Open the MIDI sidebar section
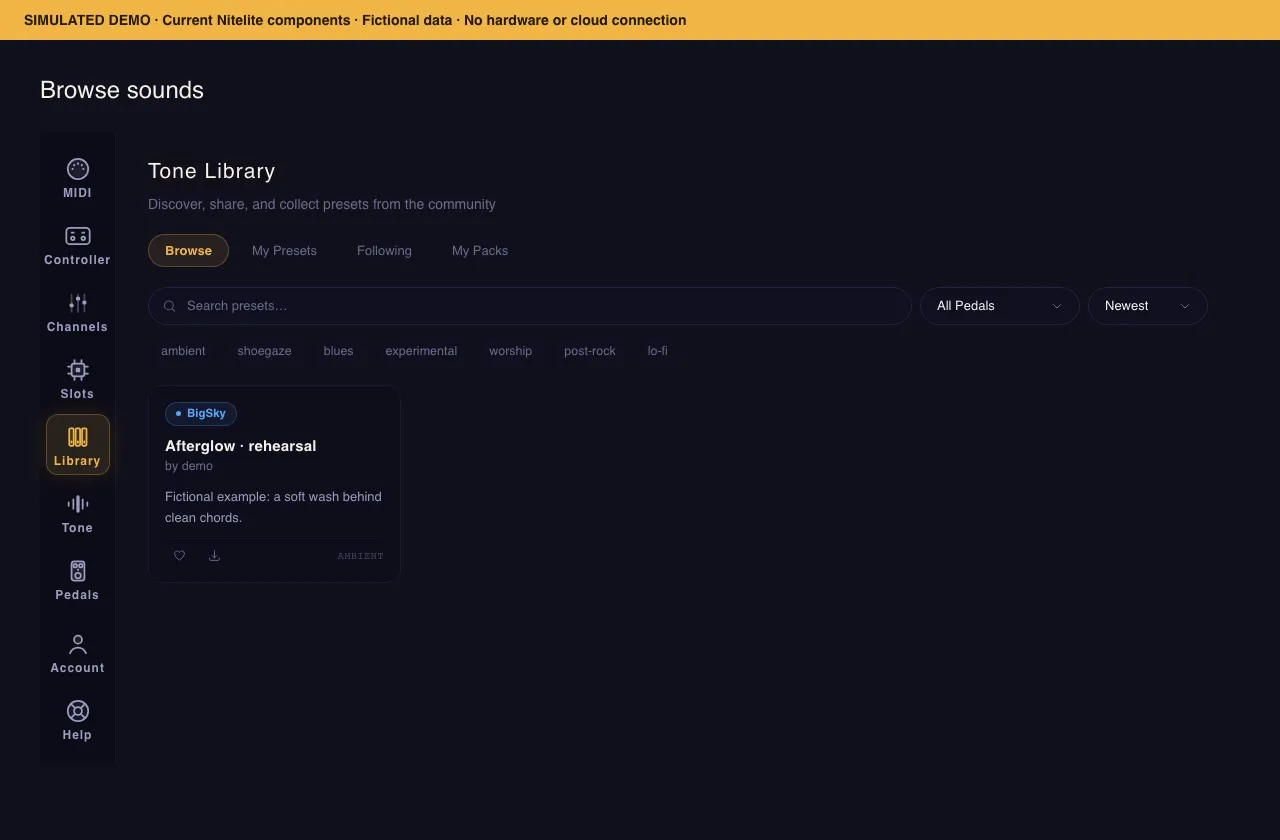1280x840 pixels. (x=77, y=178)
